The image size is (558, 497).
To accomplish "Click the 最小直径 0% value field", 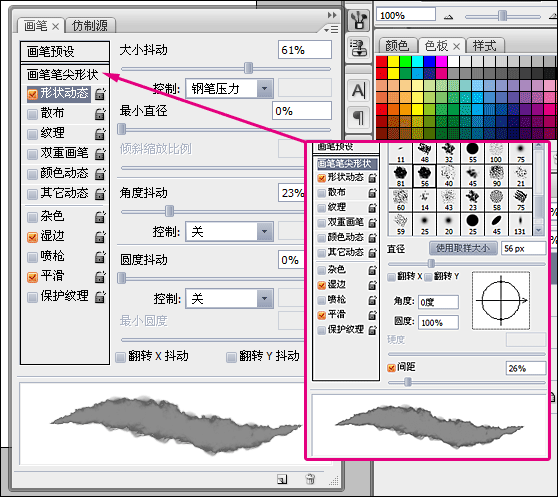I will [302, 111].
